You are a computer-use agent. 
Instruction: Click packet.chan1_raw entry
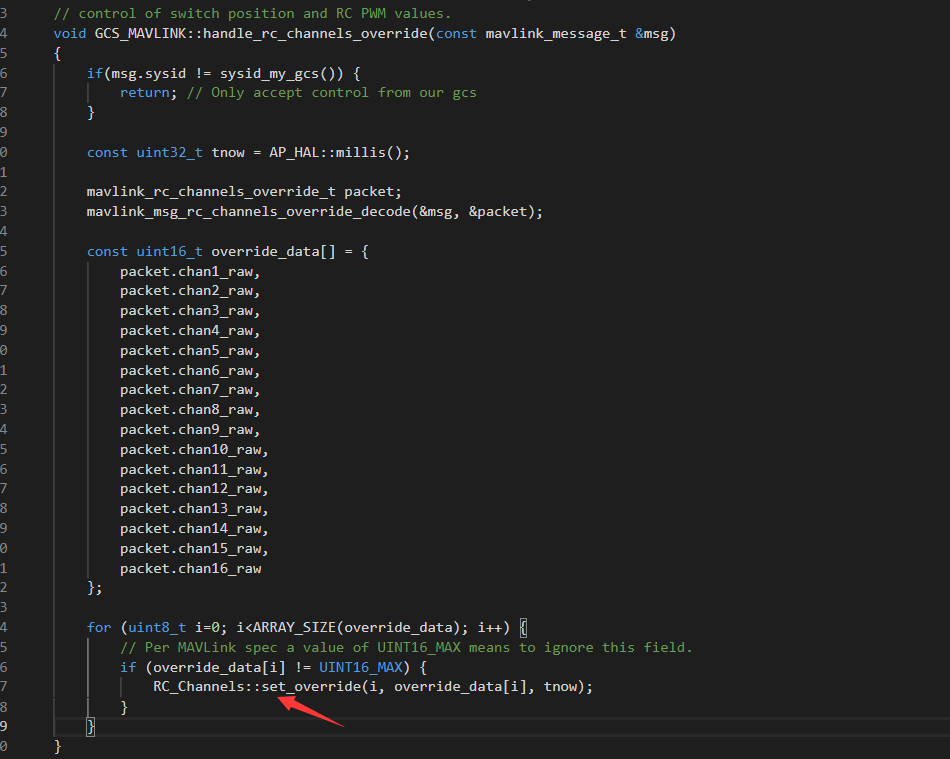(190, 272)
